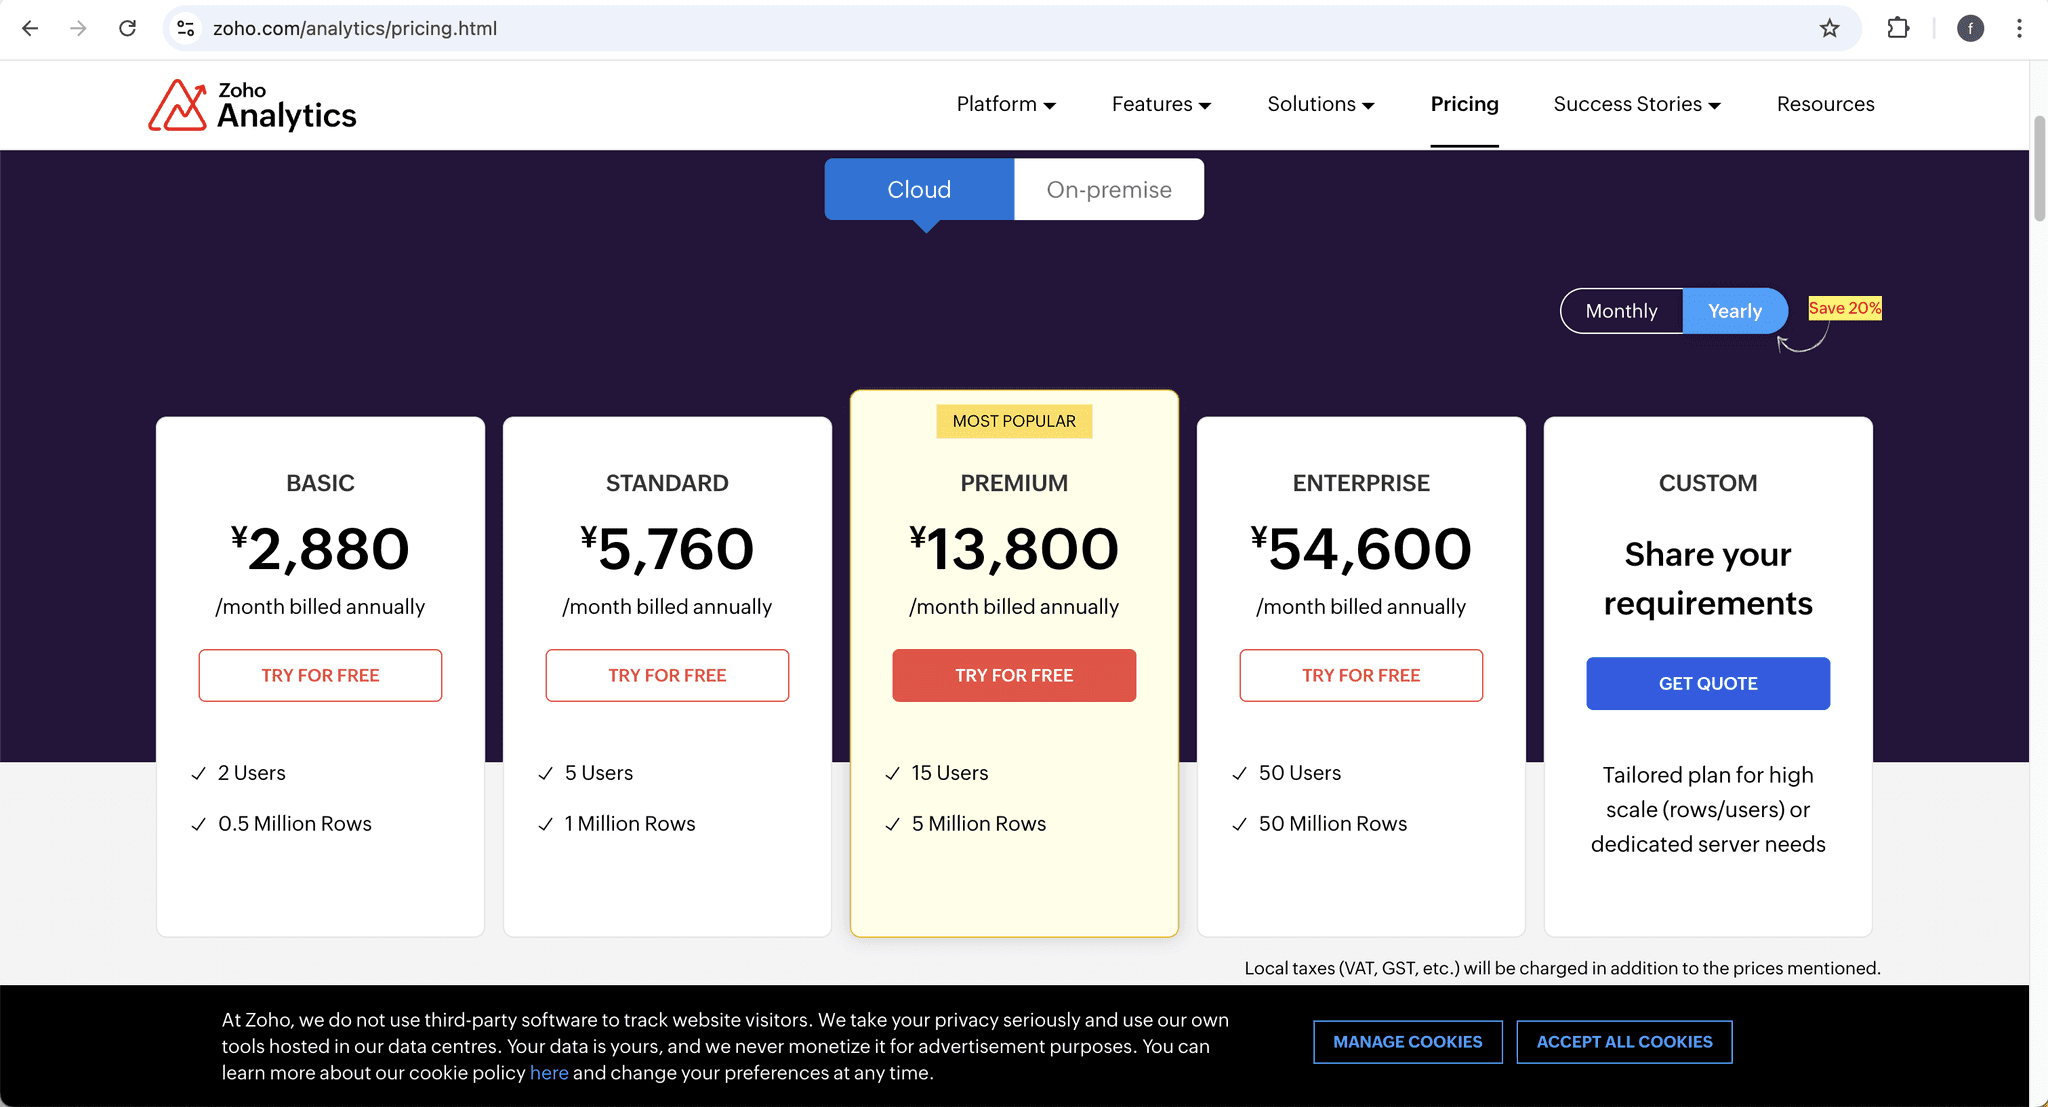Bookmark this page with the star icon

(1830, 28)
